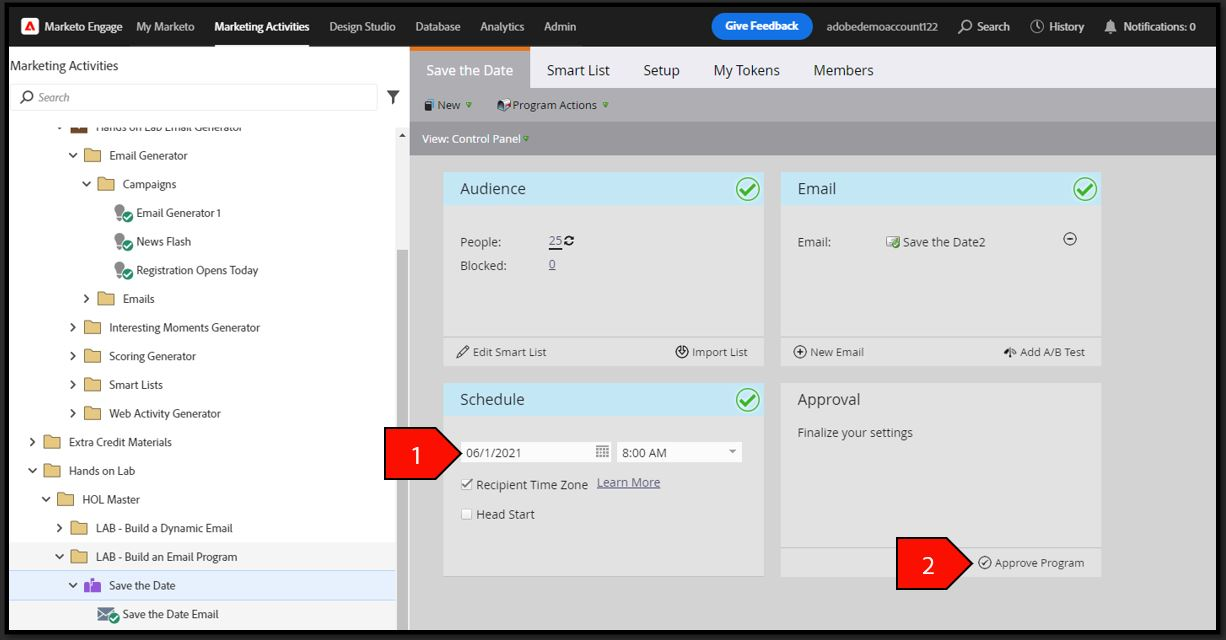Click the refresh icon beside People count
The image size is (1226, 640).
[569, 241]
